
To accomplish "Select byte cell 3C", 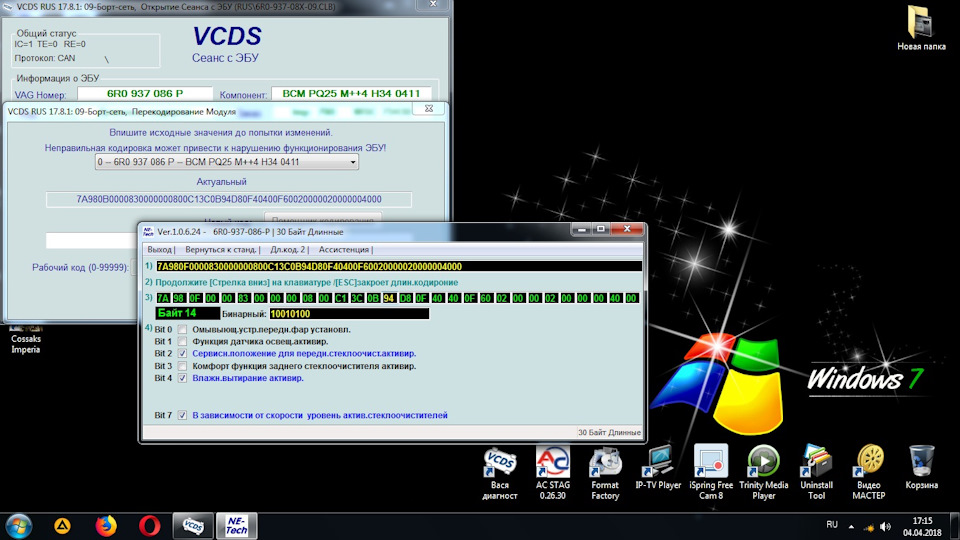I will (356, 298).
